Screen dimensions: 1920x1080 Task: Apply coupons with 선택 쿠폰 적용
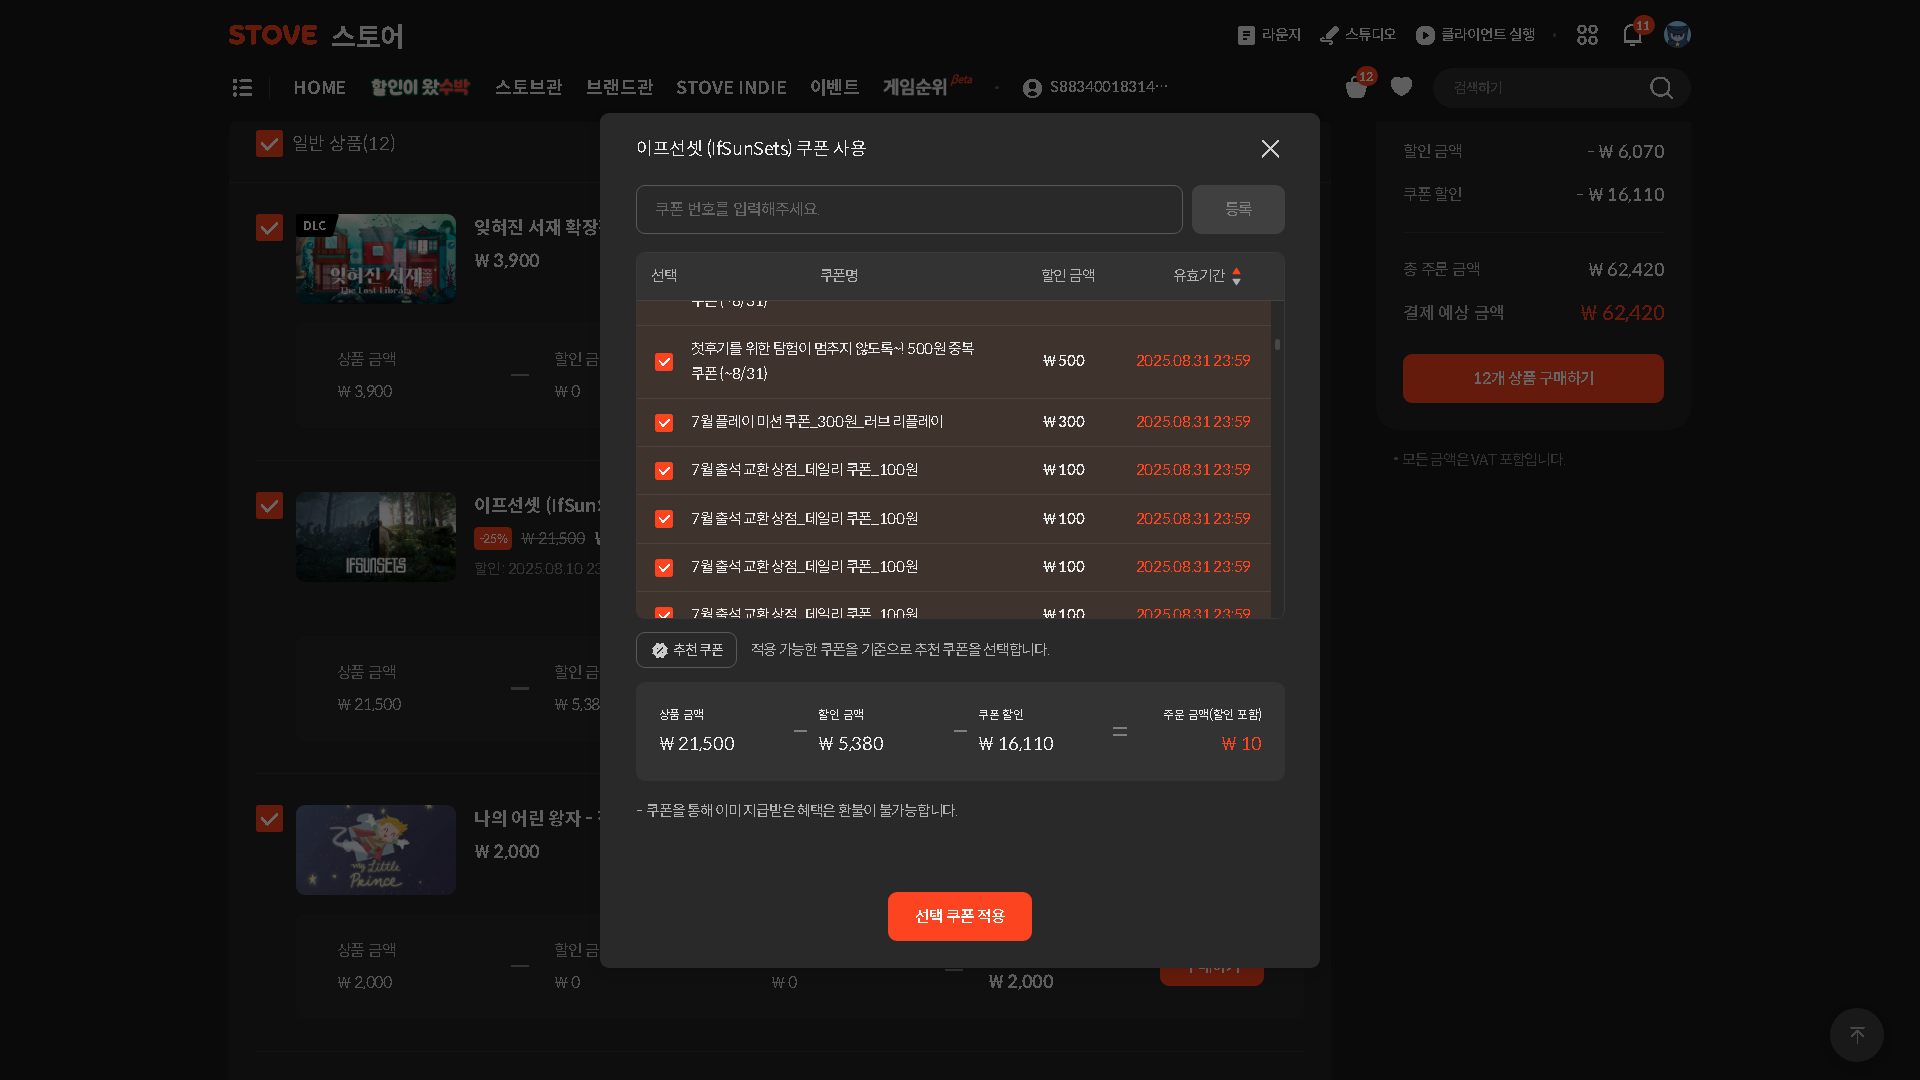[960, 916]
